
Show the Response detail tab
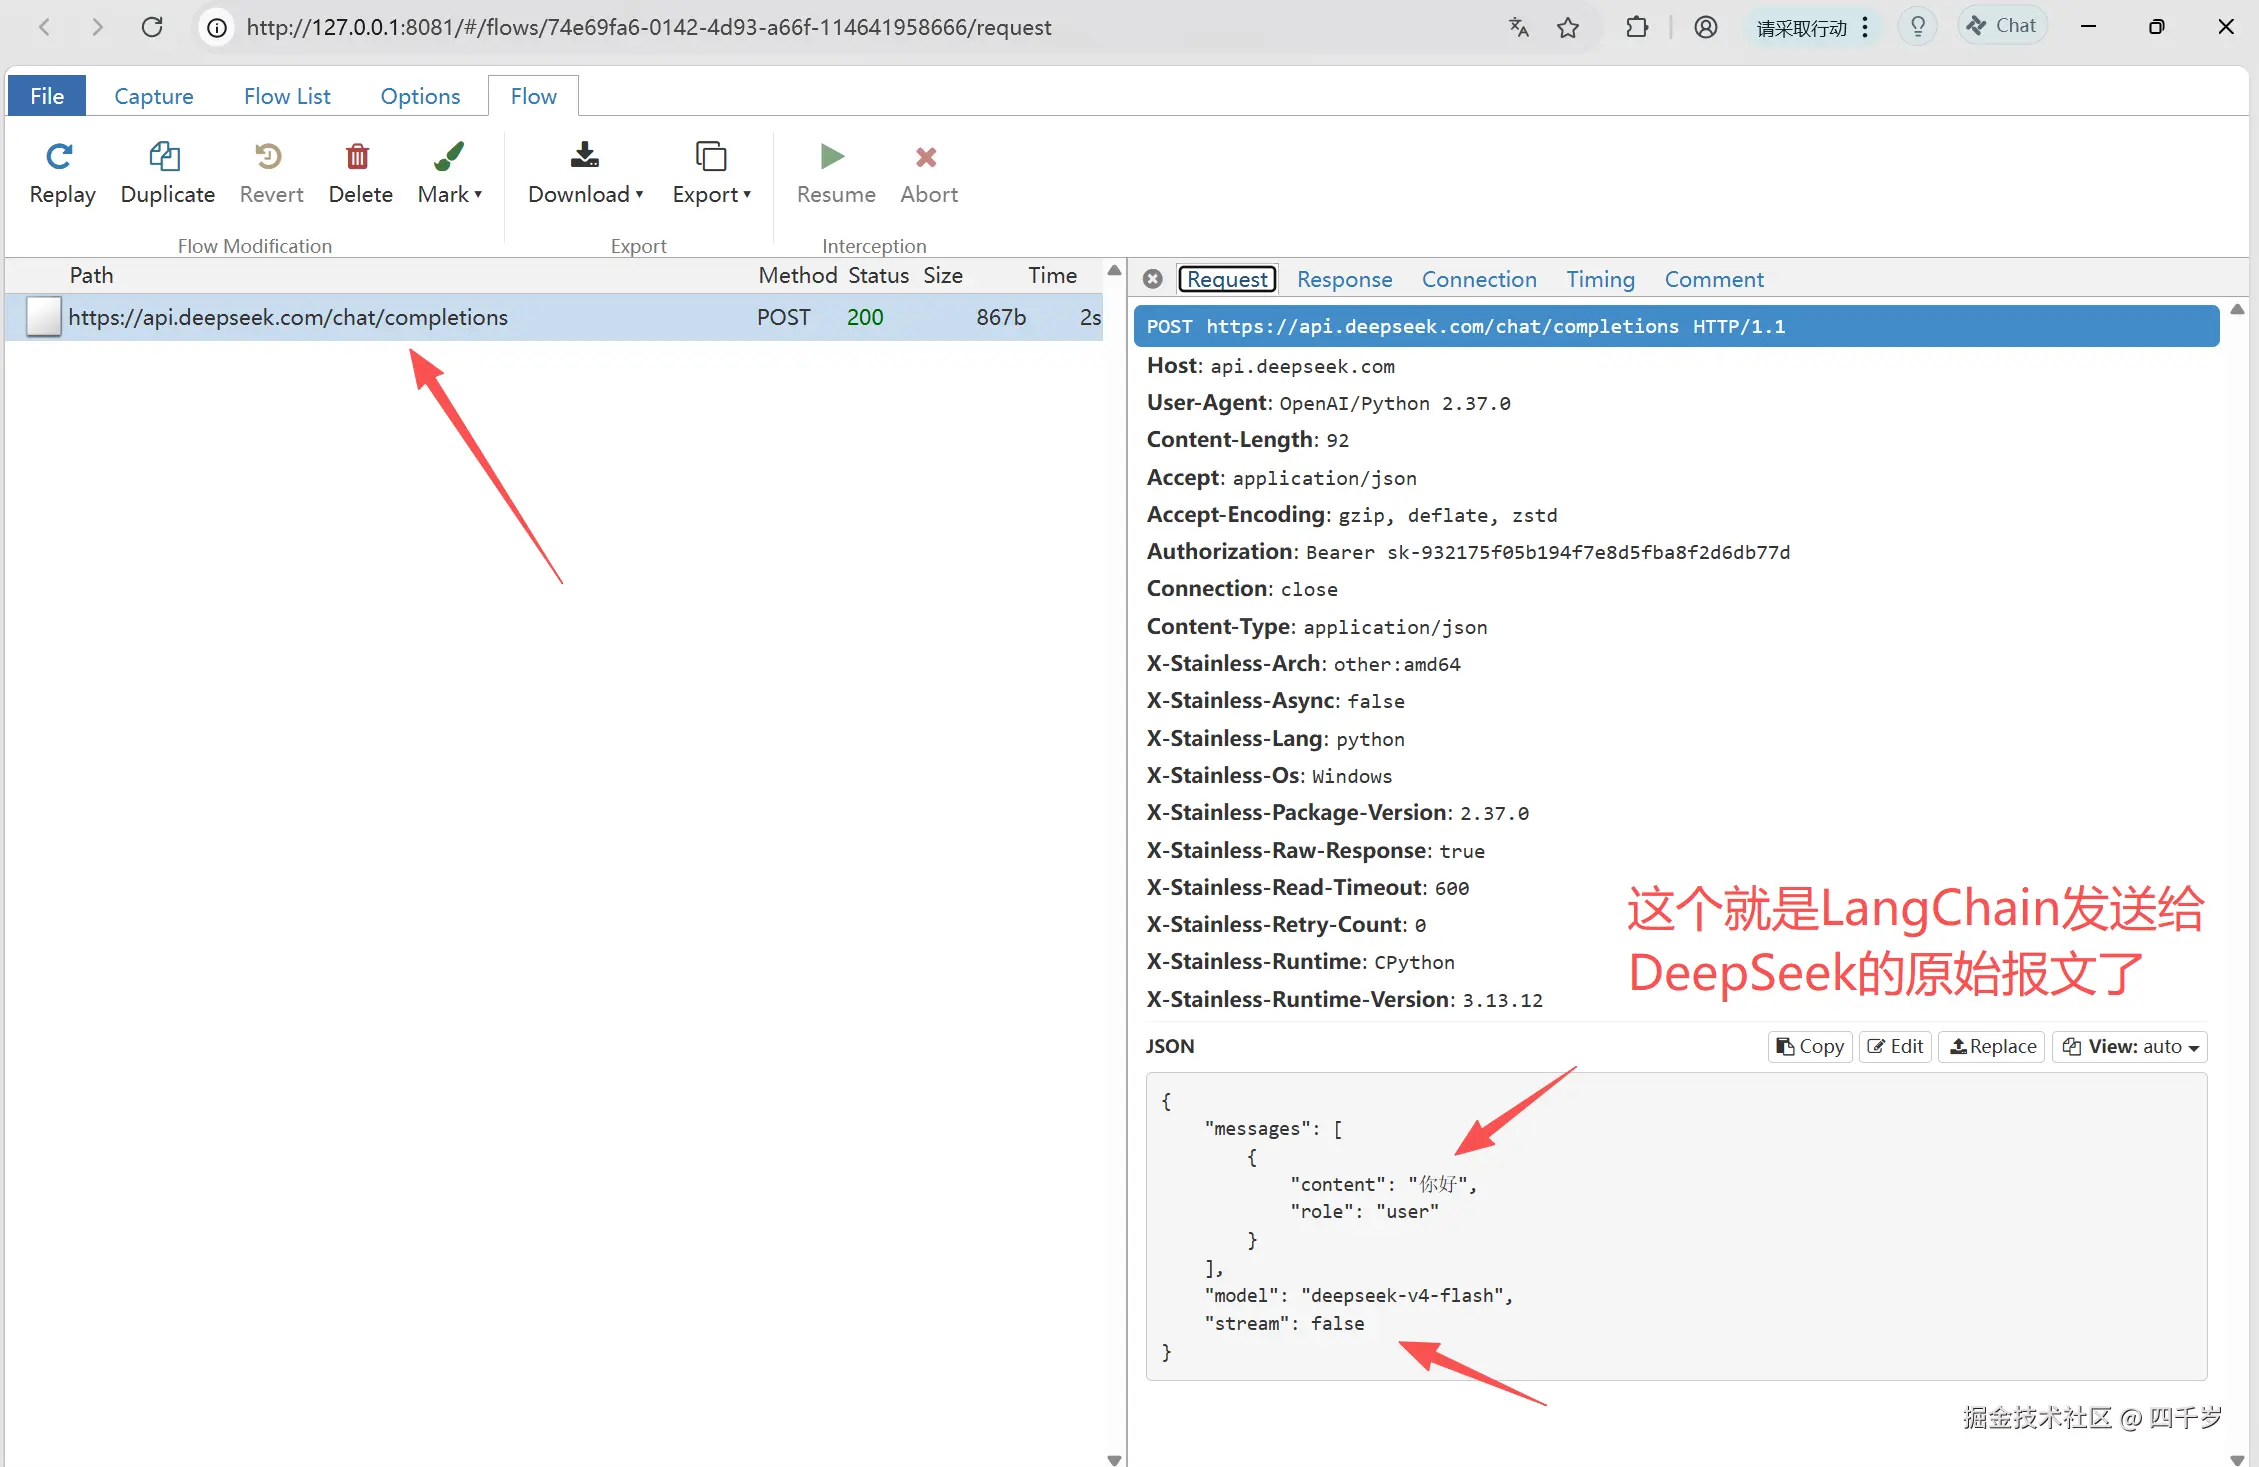coord(1344,279)
